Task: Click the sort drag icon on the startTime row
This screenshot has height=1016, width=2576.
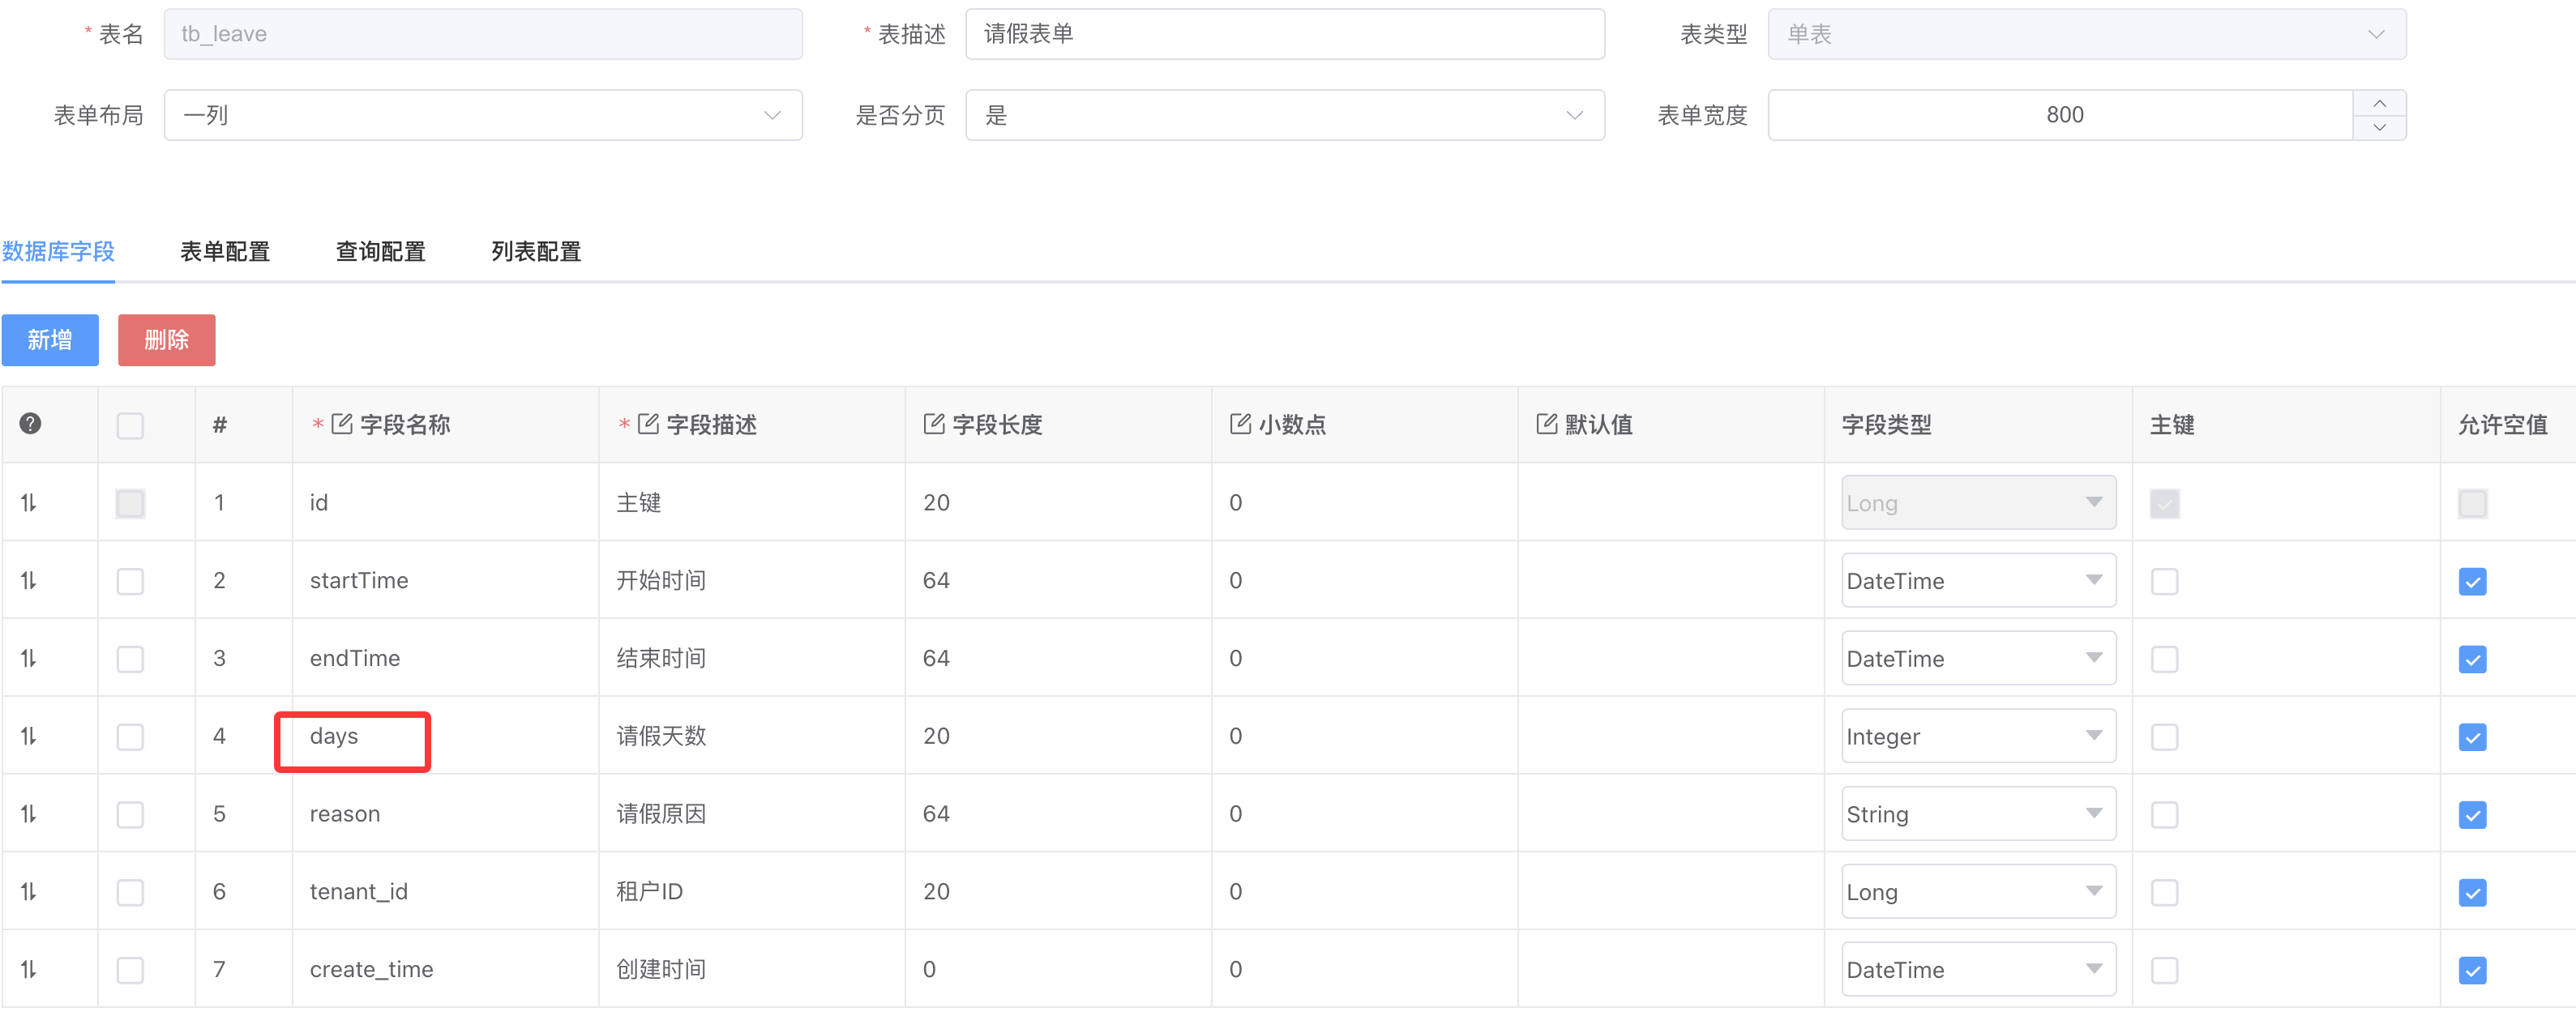Action: click(29, 581)
